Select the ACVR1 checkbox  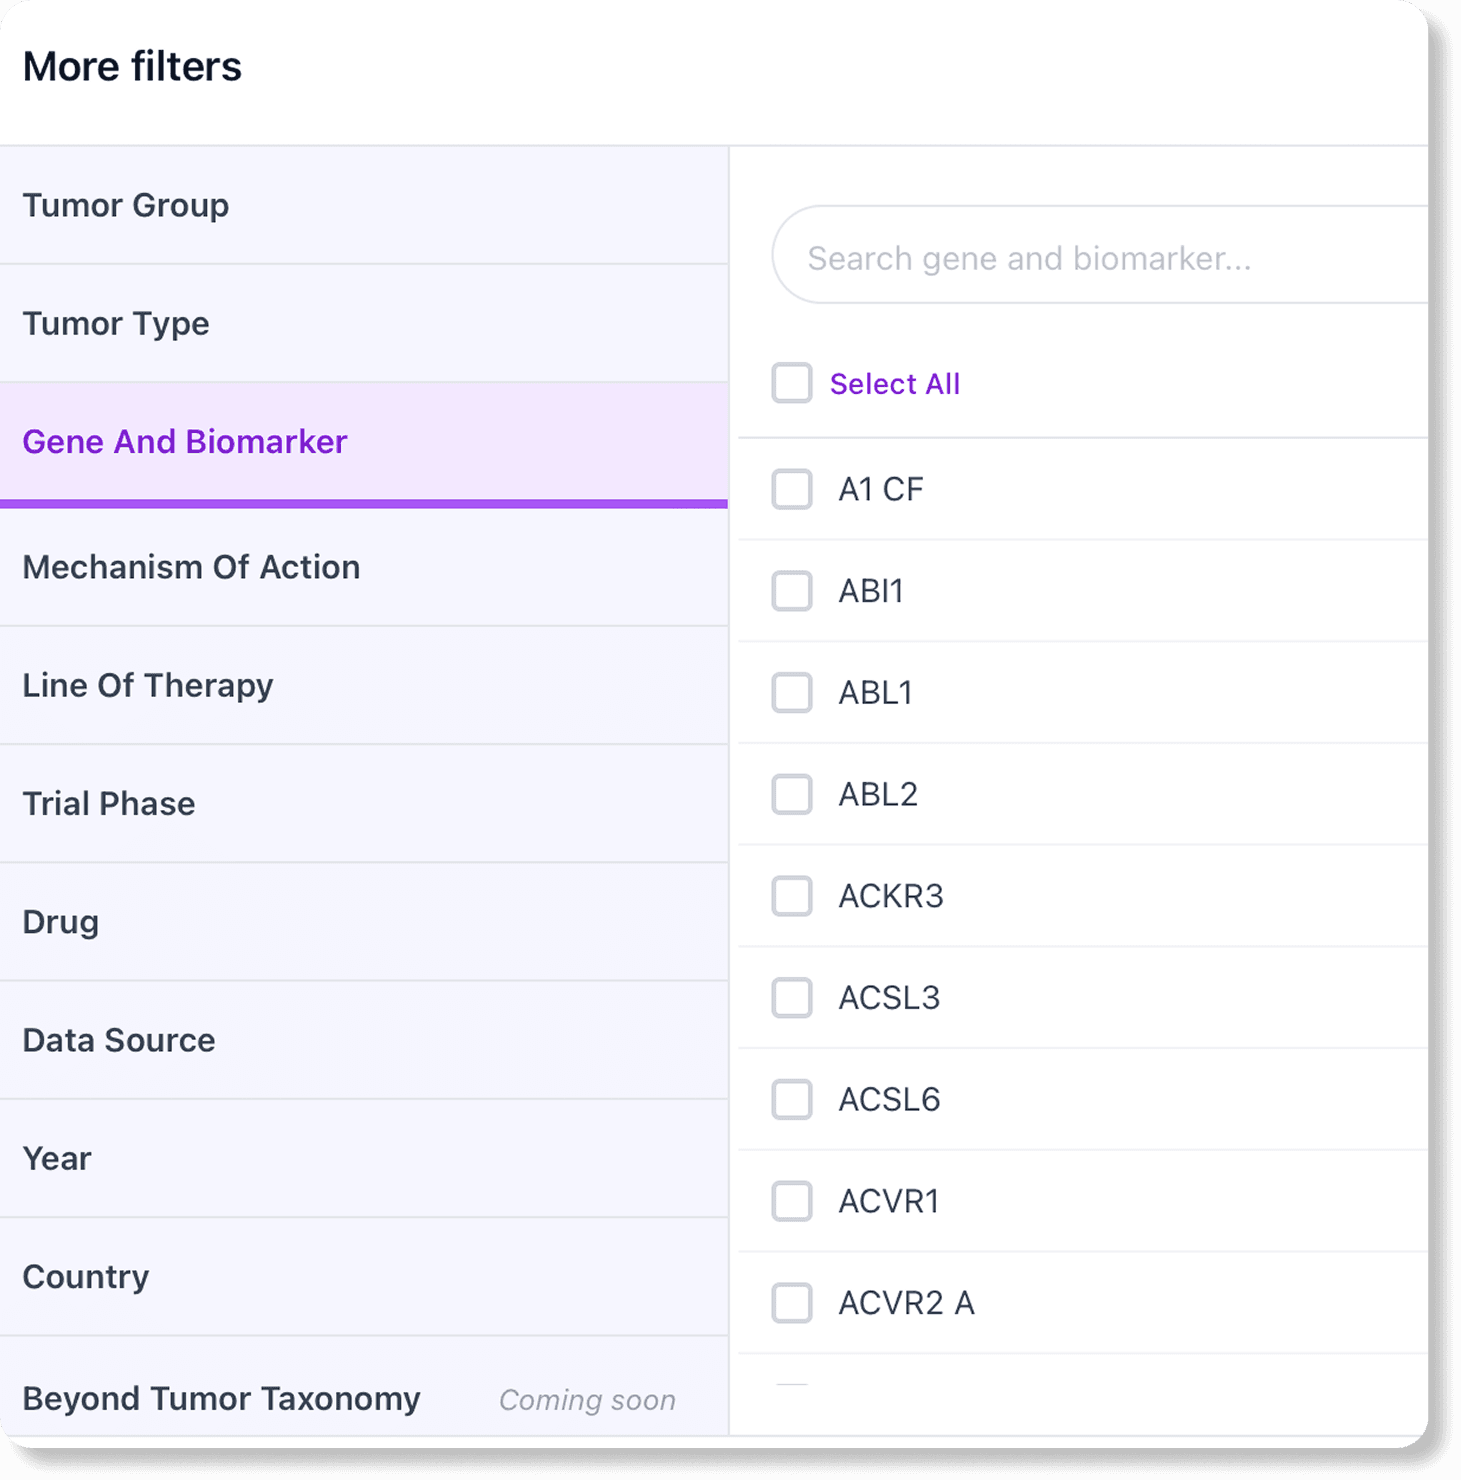pos(792,1201)
